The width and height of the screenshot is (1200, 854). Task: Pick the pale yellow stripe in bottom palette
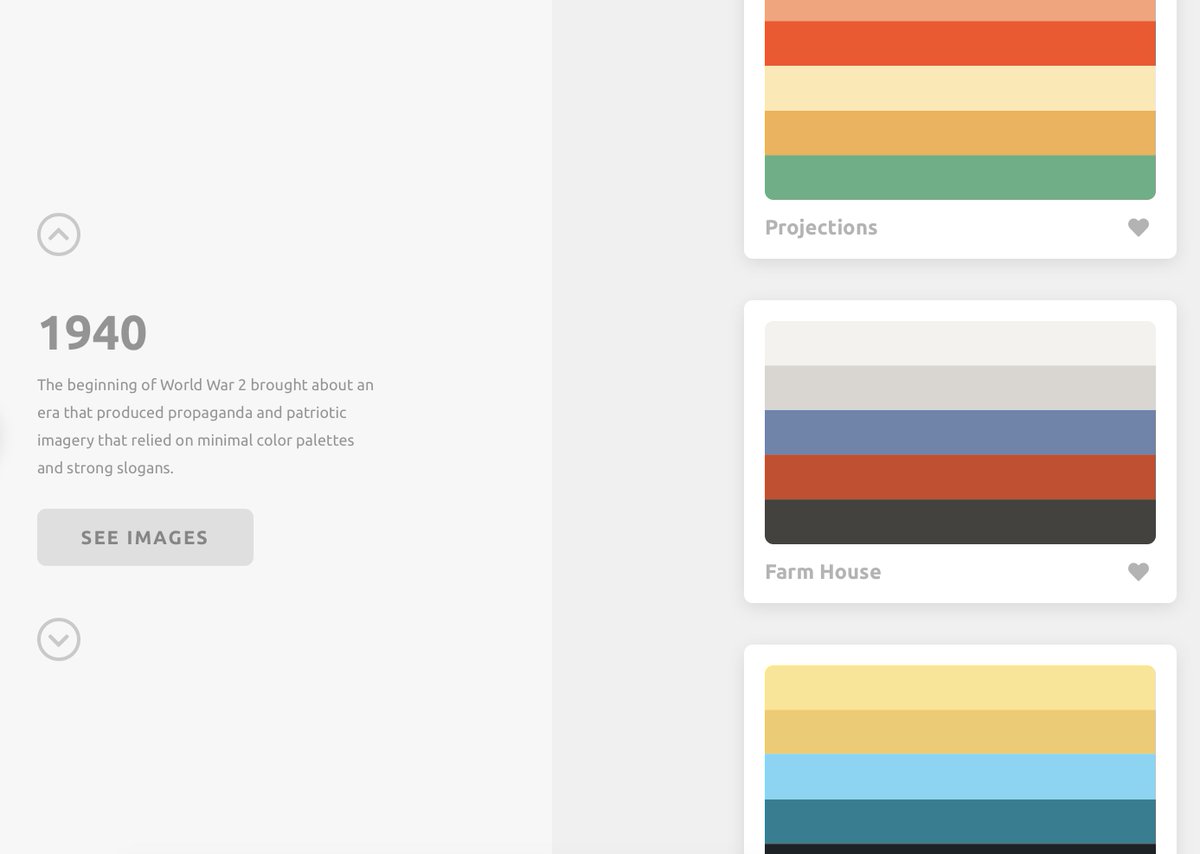click(960, 687)
